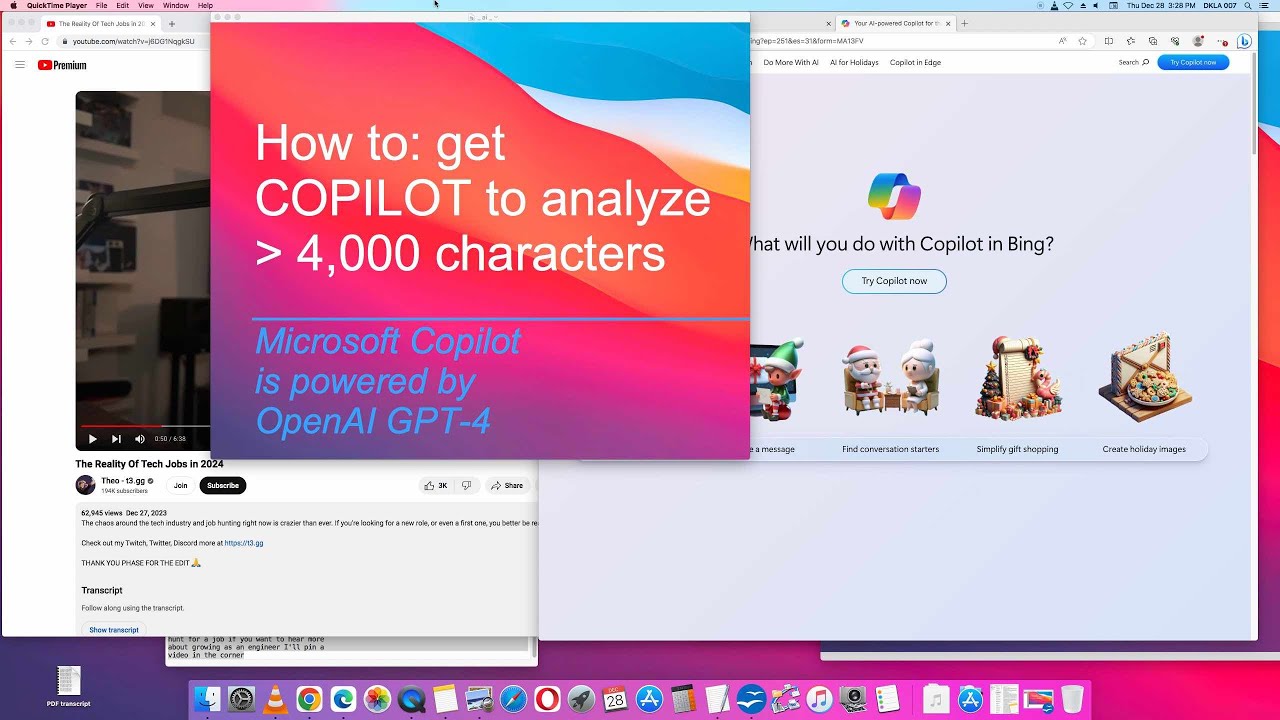The image size is (1280, 720).
Task: Launch System Preferences from the Dock
Action: [x=241, y=699]
